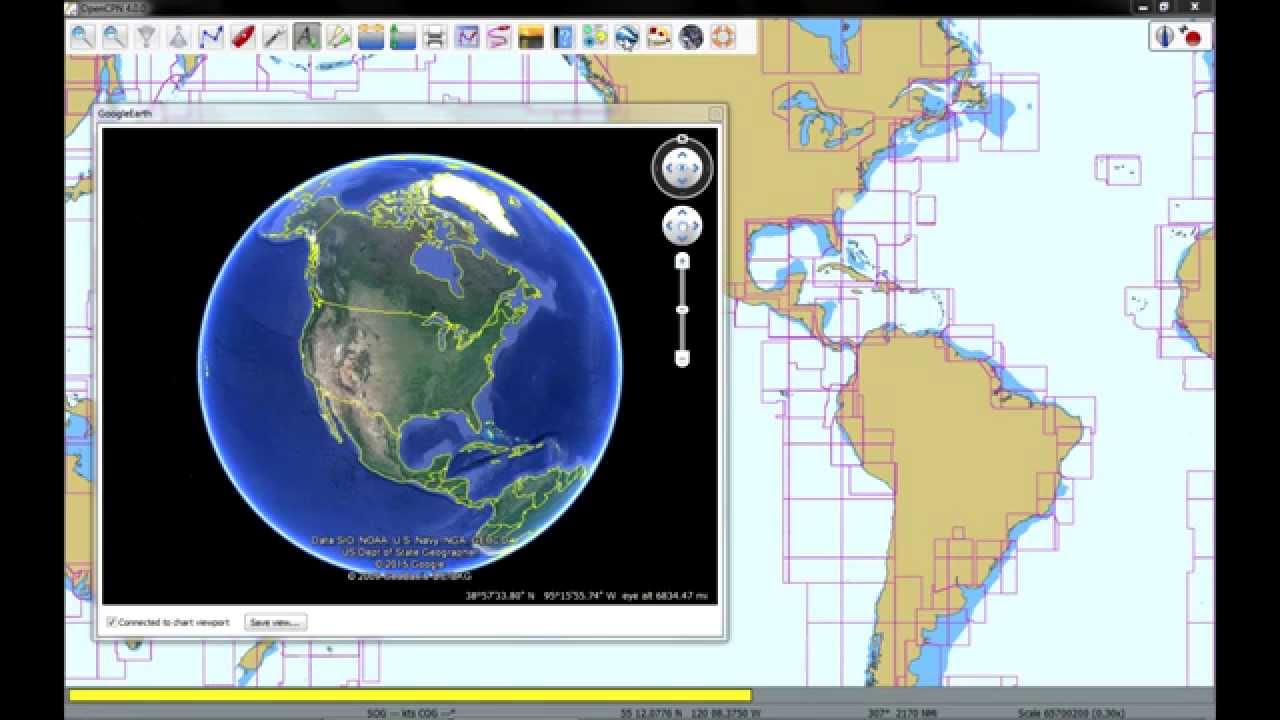This screenshot has width=1280, height=720.
Task: Move right arrow on Google Earth move joystick
Action: point(694,226)
